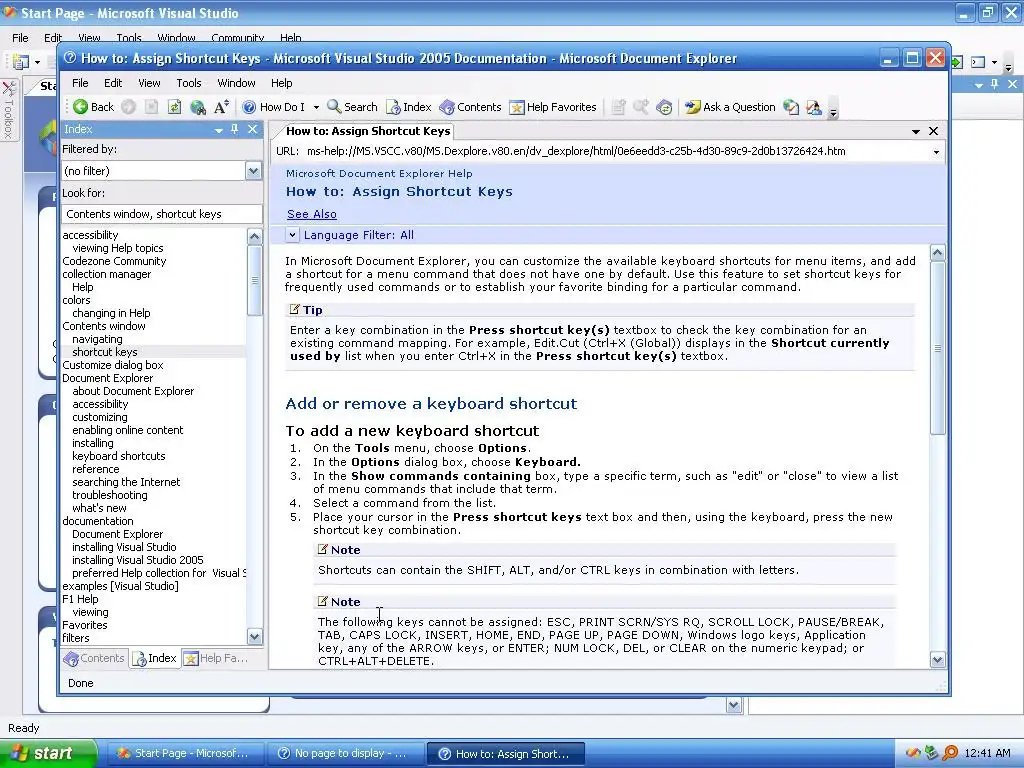Open the Edit menu in Document Explorer
Image resolution: width=1024 pixels, height=768 pixels.
tap(113, 83)
